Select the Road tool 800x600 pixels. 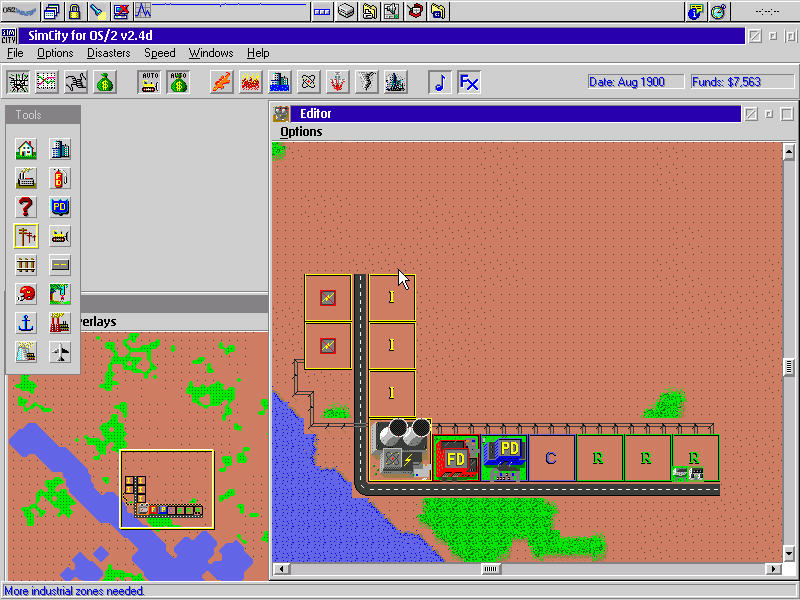coord(60,265)
